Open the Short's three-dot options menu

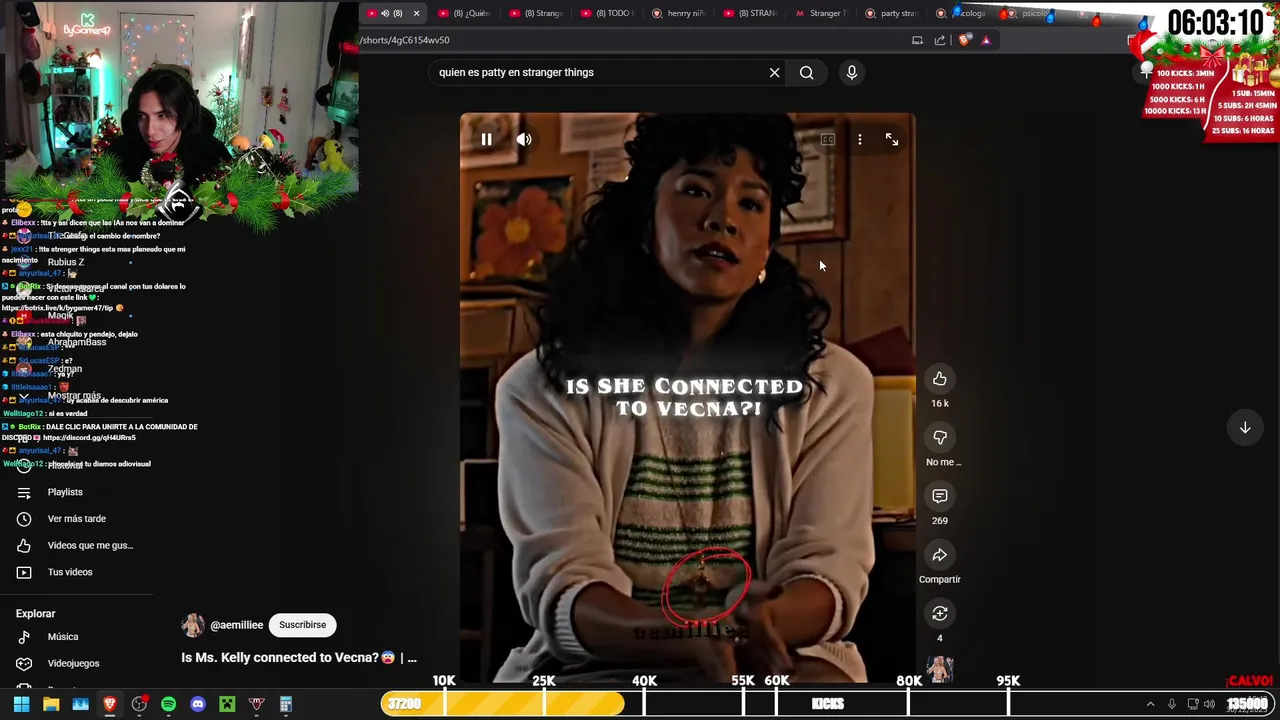pos(859,140)
